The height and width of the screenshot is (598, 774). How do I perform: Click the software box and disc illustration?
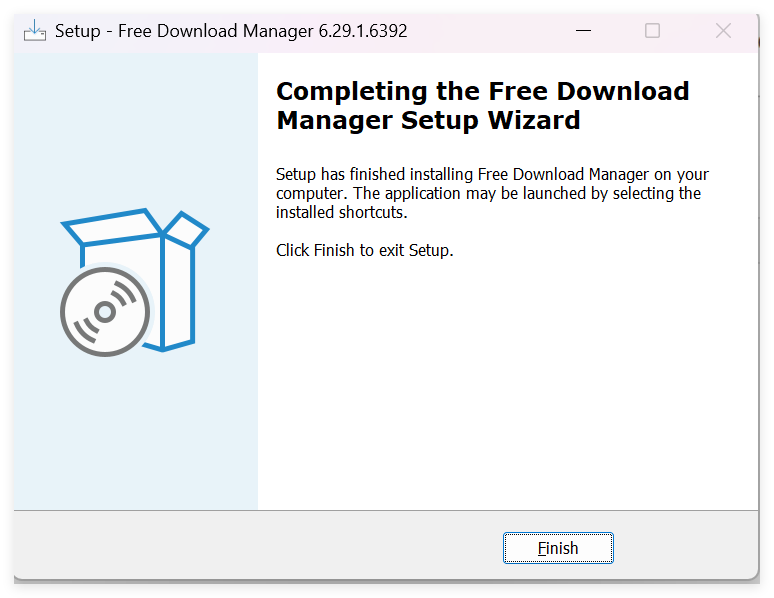pyautogui.click(x=134, y=281)
